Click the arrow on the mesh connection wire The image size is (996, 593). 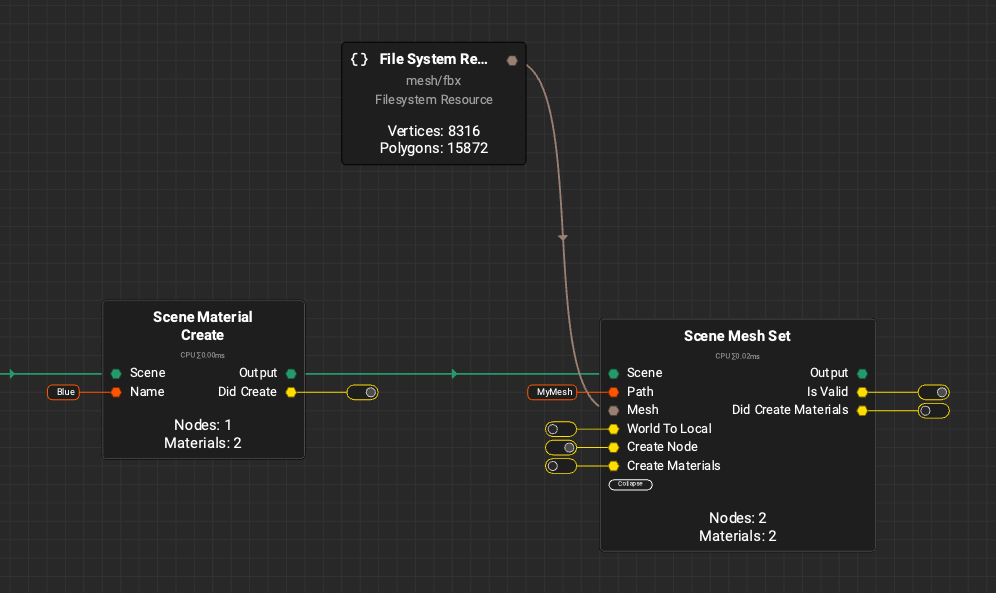coord(563,237)
